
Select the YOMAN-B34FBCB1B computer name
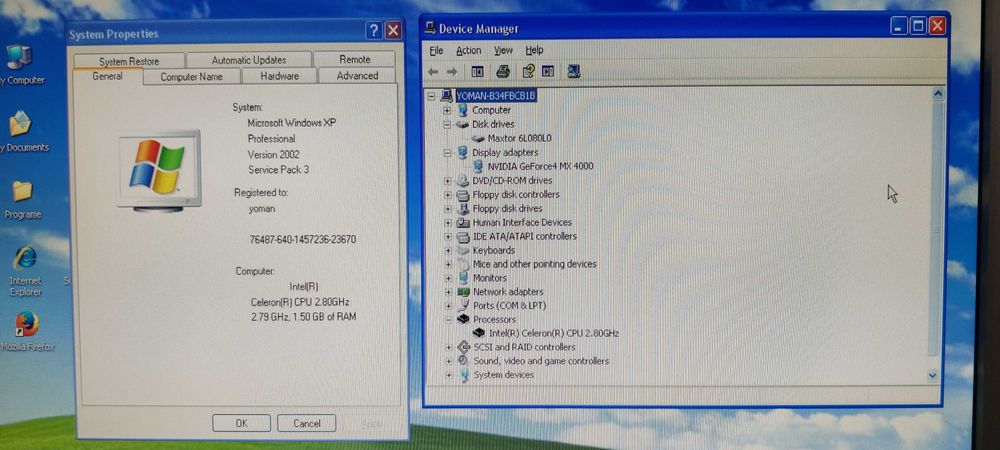(x=496, y=96)
